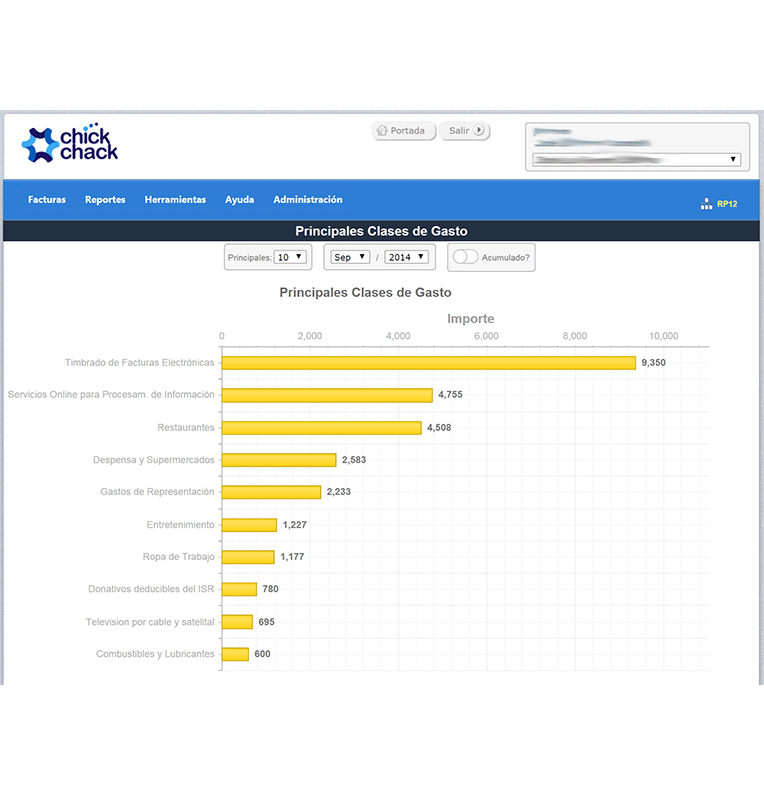764x796 pixels.
Task: Click the Despensa y Supermercados bar
Action: click(279, 460)
